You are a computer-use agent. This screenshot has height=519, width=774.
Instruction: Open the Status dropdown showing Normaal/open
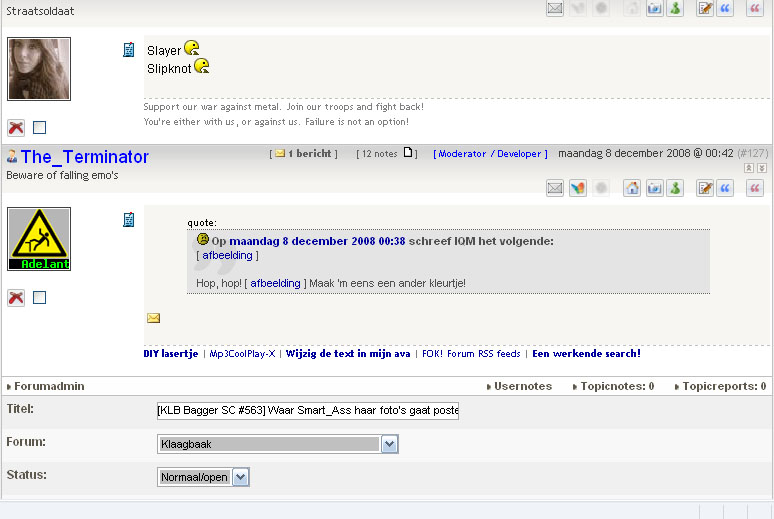click(x=203, y=477)
